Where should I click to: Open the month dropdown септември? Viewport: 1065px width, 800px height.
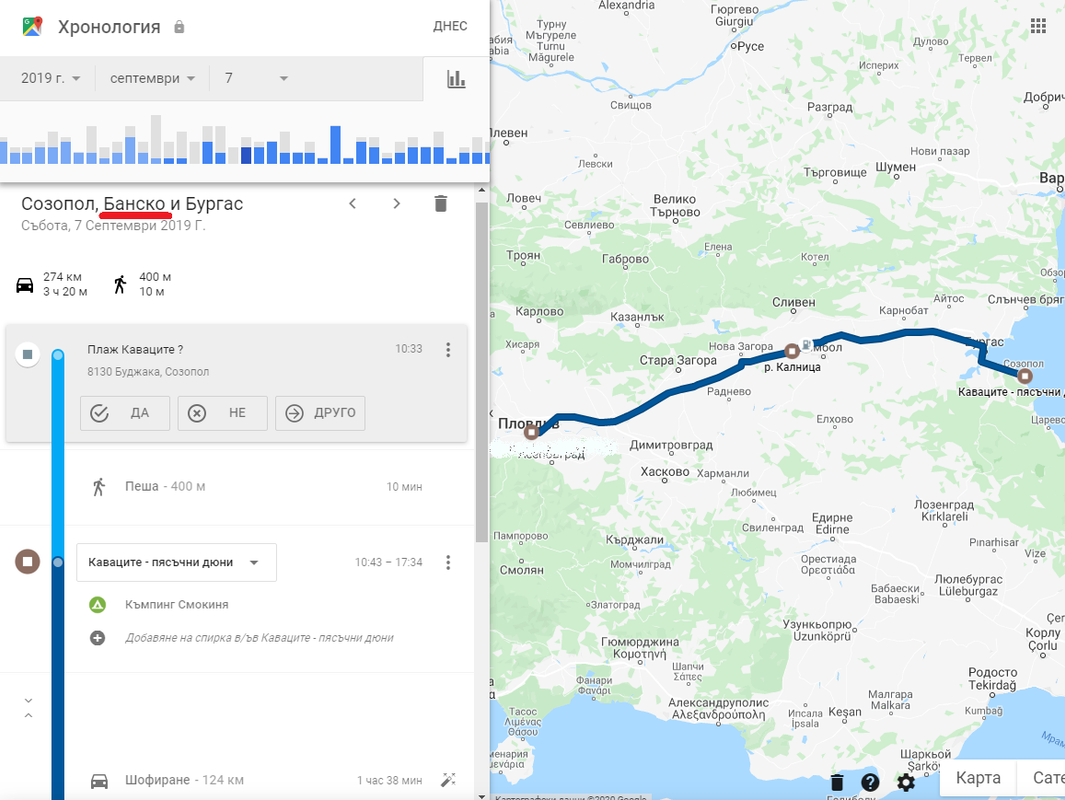[152, 78]
